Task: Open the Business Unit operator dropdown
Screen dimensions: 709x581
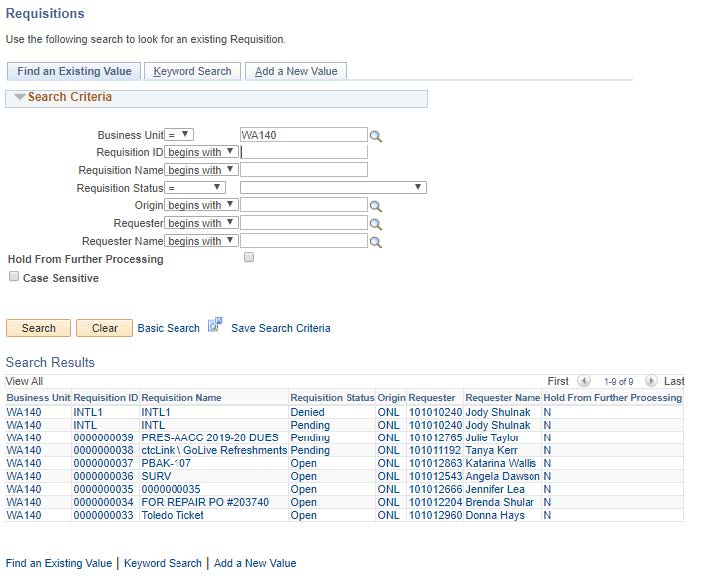Action: pyautogui.click(x=178, y=134)
